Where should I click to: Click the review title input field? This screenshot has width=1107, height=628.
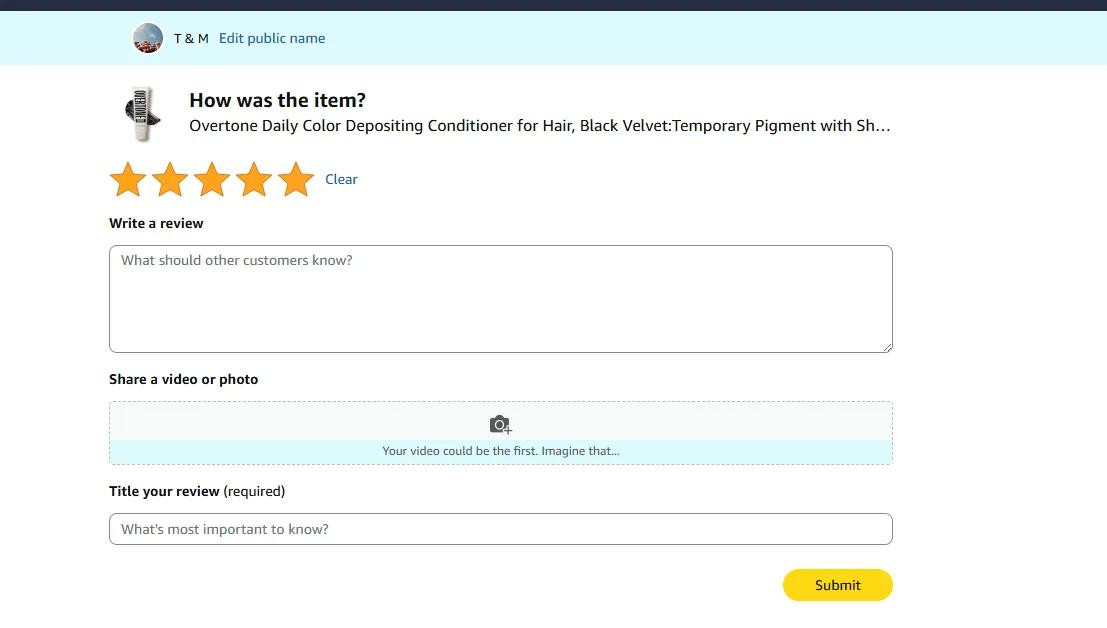pos(500,529)
